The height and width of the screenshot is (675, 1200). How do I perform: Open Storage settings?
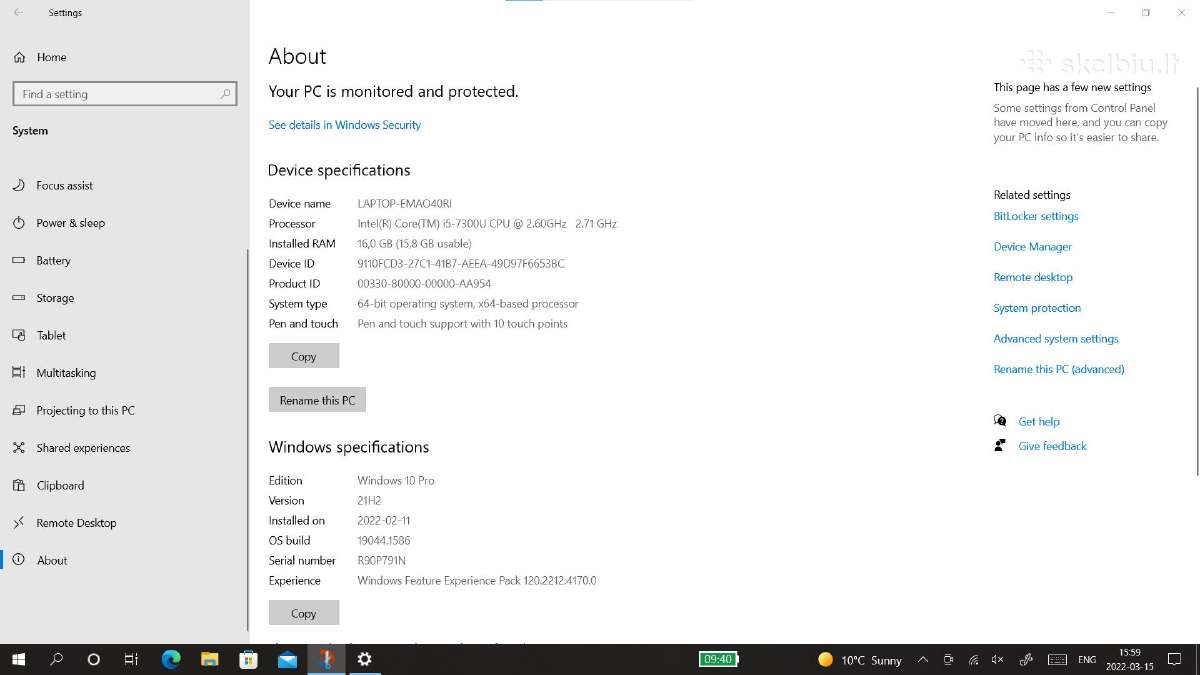point(55,298)
